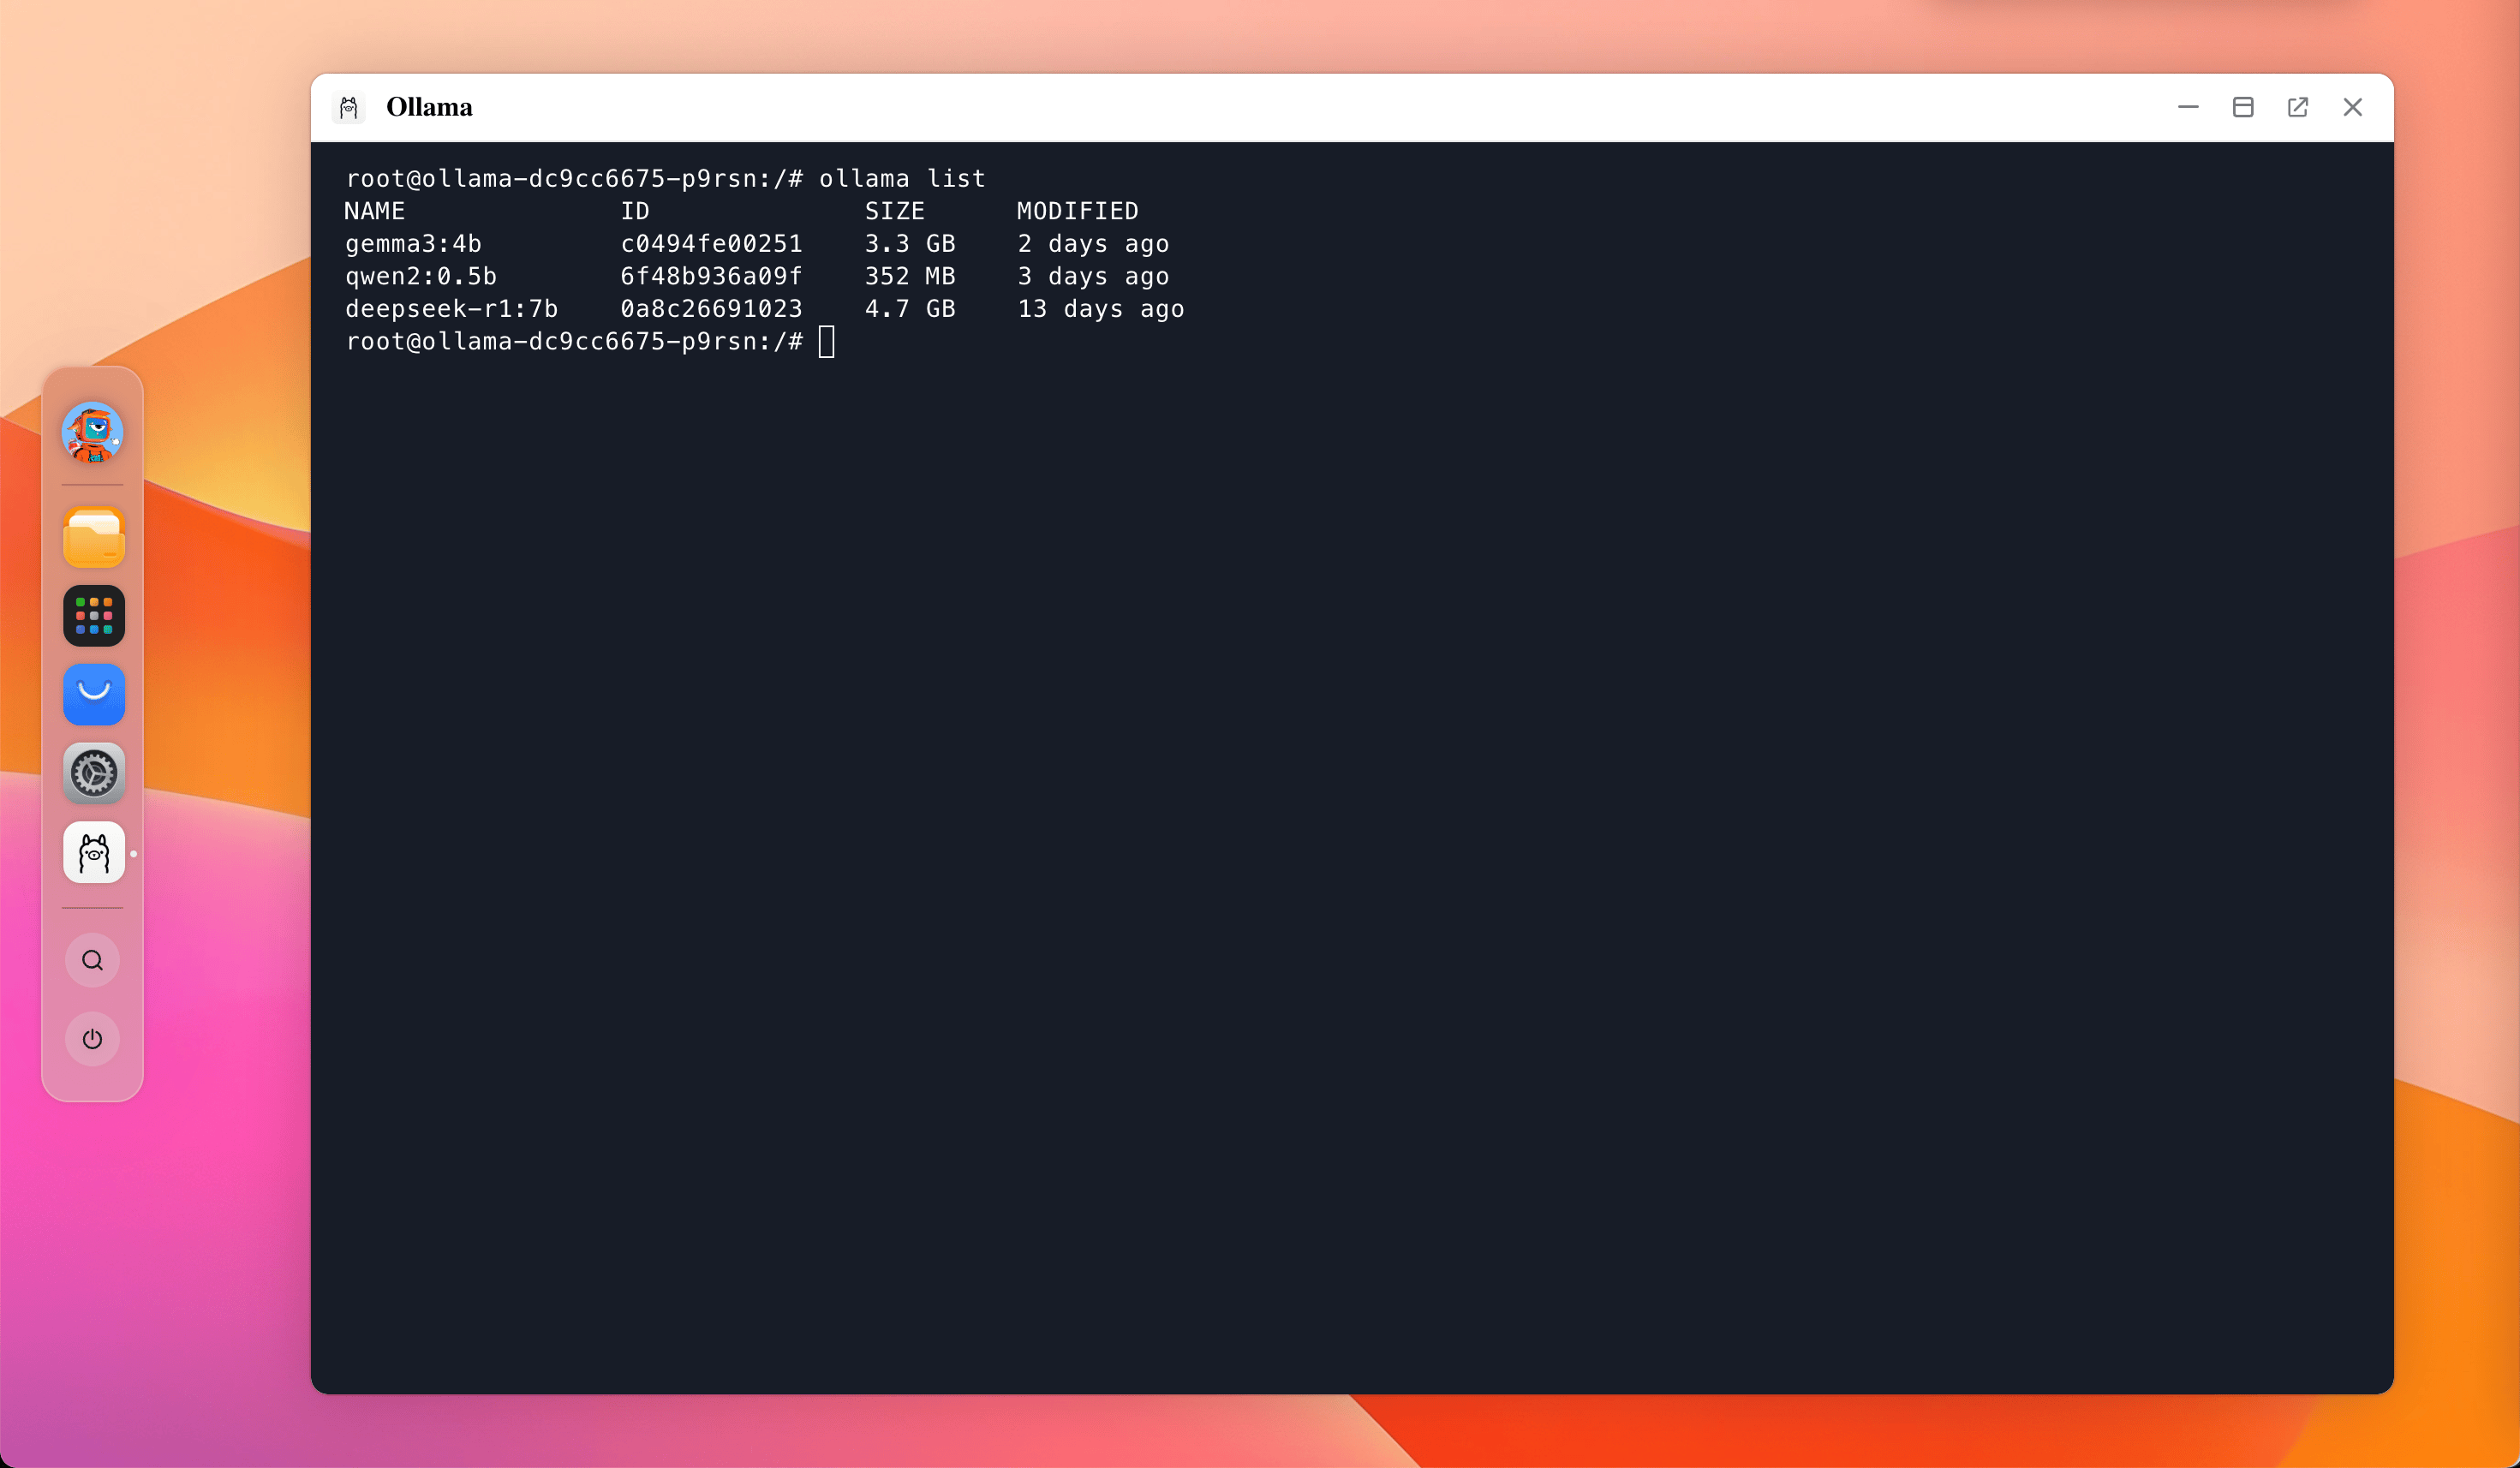Launch the blue Market store icon
Viewport: 2520px width, 1468px height.
coord(94,694)
